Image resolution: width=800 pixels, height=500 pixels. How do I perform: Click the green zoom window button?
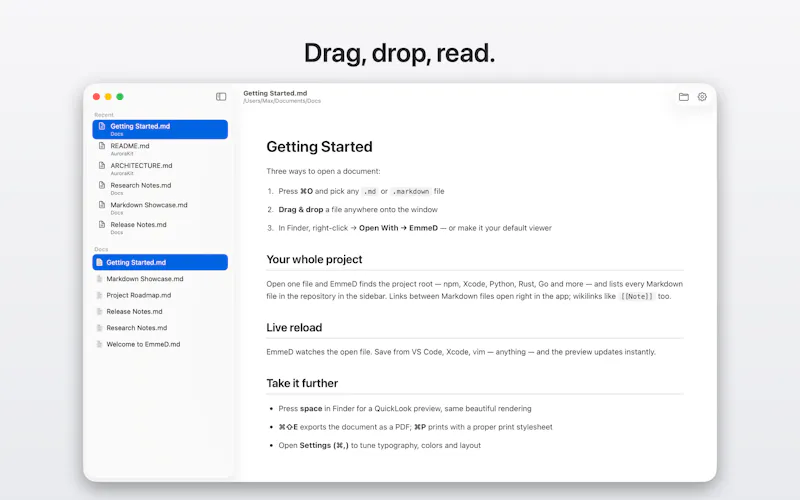click(x=120, y=96)
